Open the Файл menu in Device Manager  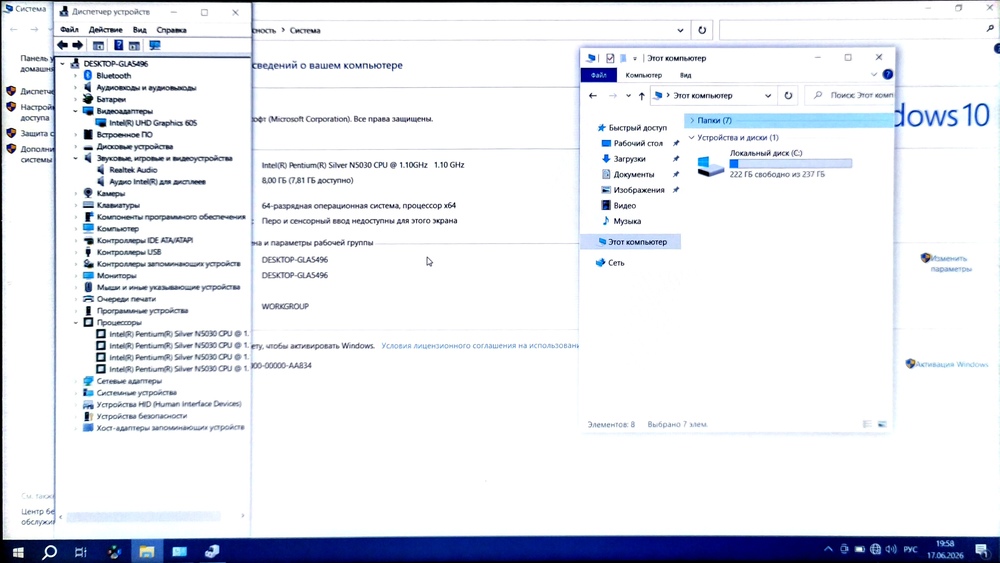pos(69,29)
